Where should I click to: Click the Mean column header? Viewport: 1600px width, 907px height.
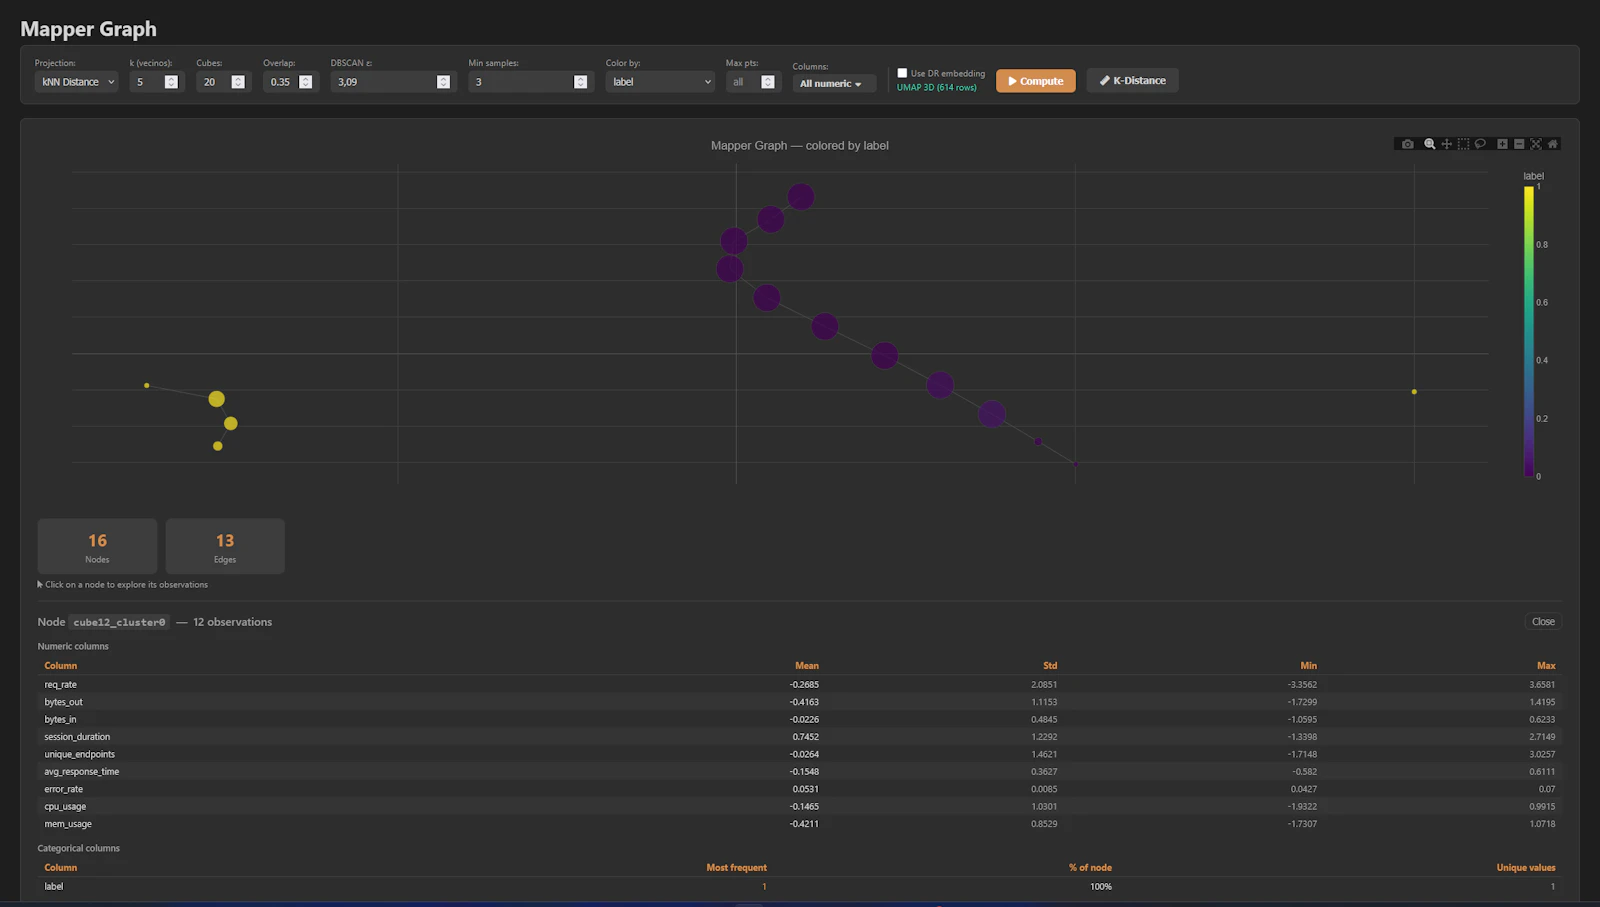coord(807,666)
